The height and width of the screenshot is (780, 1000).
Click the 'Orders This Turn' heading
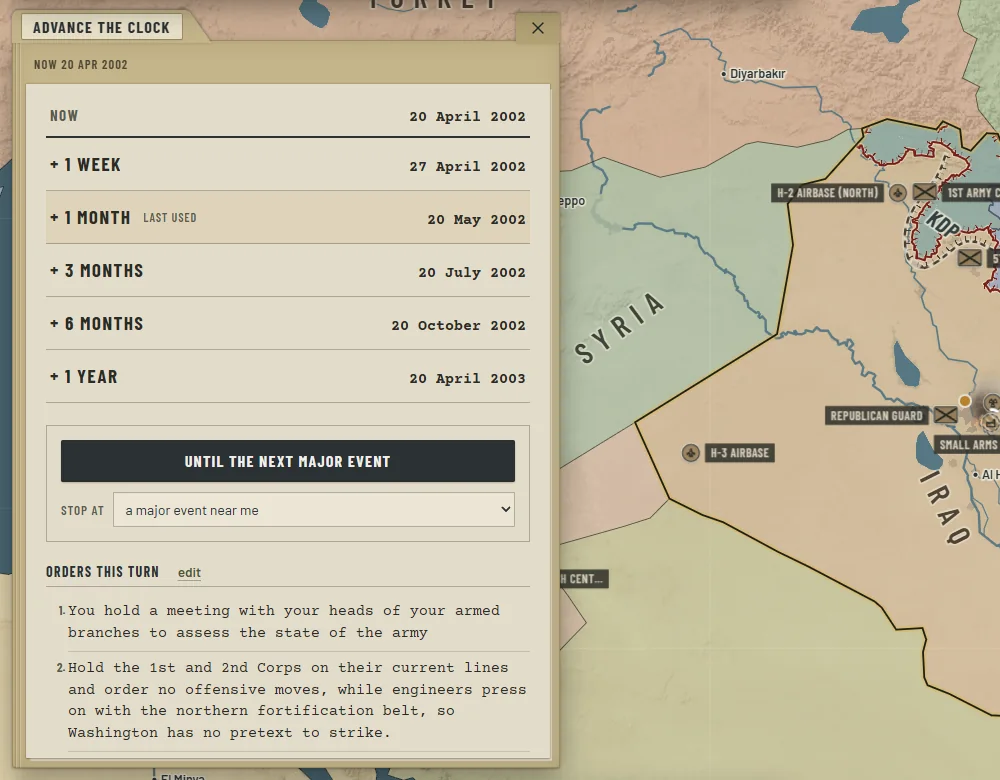tap(102, 571)
